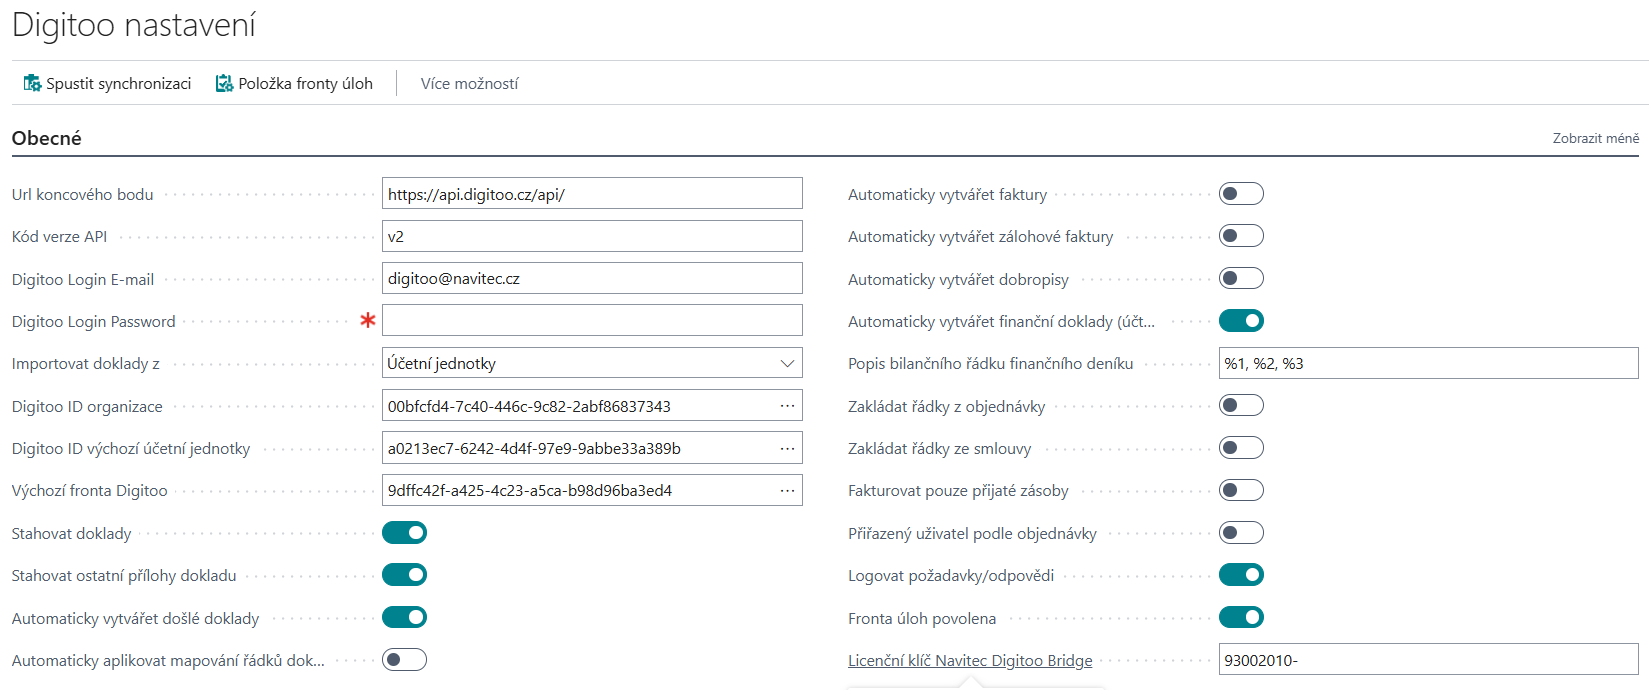Image resolution: width=1649 pixels, height=690 pixels.
Task: Click Popis bilančního řádku finančního deníku field
Action: [1428, 363]
